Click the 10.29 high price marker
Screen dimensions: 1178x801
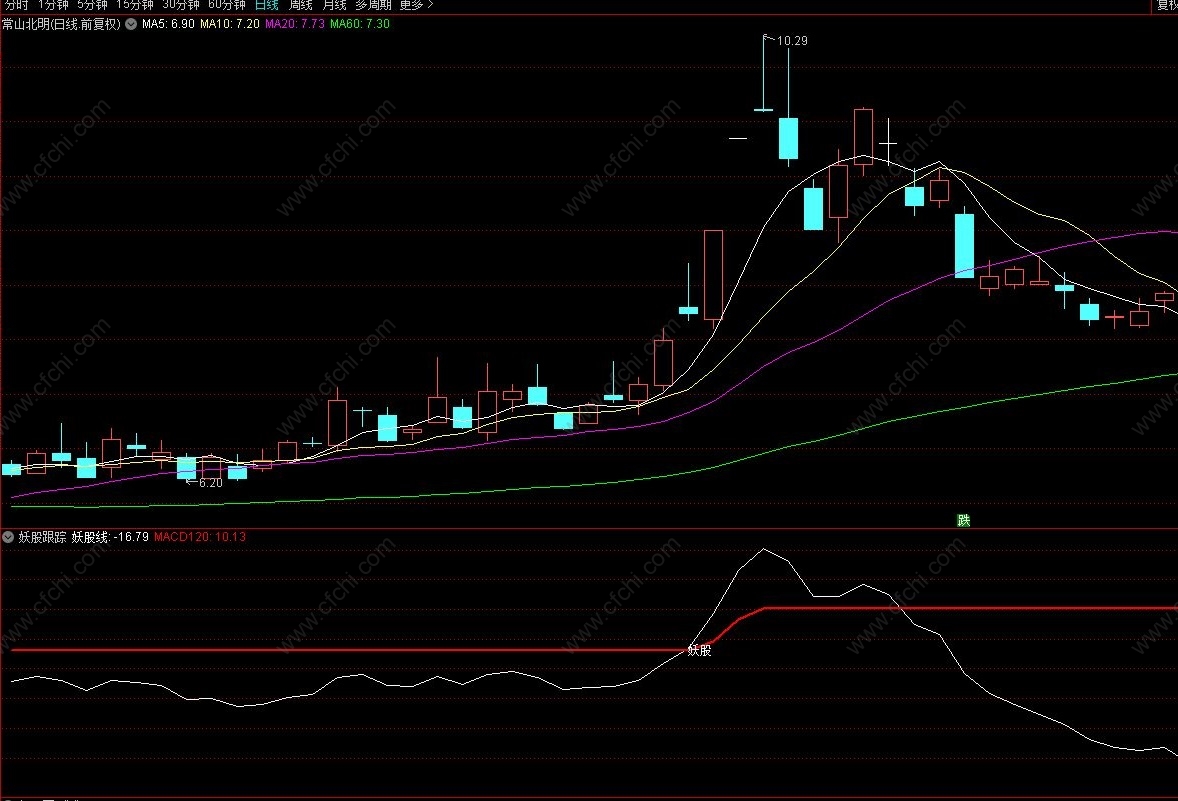pyautogui.click(x=792, y=41)
